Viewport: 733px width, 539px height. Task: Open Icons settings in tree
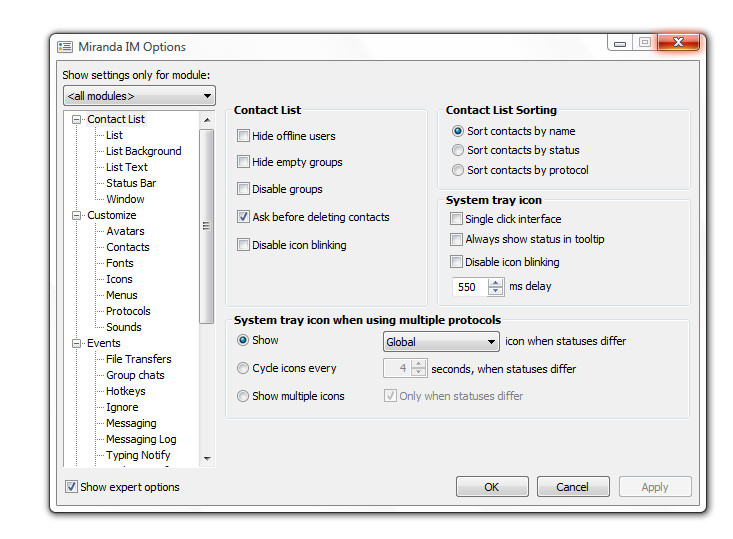(119, 279)
